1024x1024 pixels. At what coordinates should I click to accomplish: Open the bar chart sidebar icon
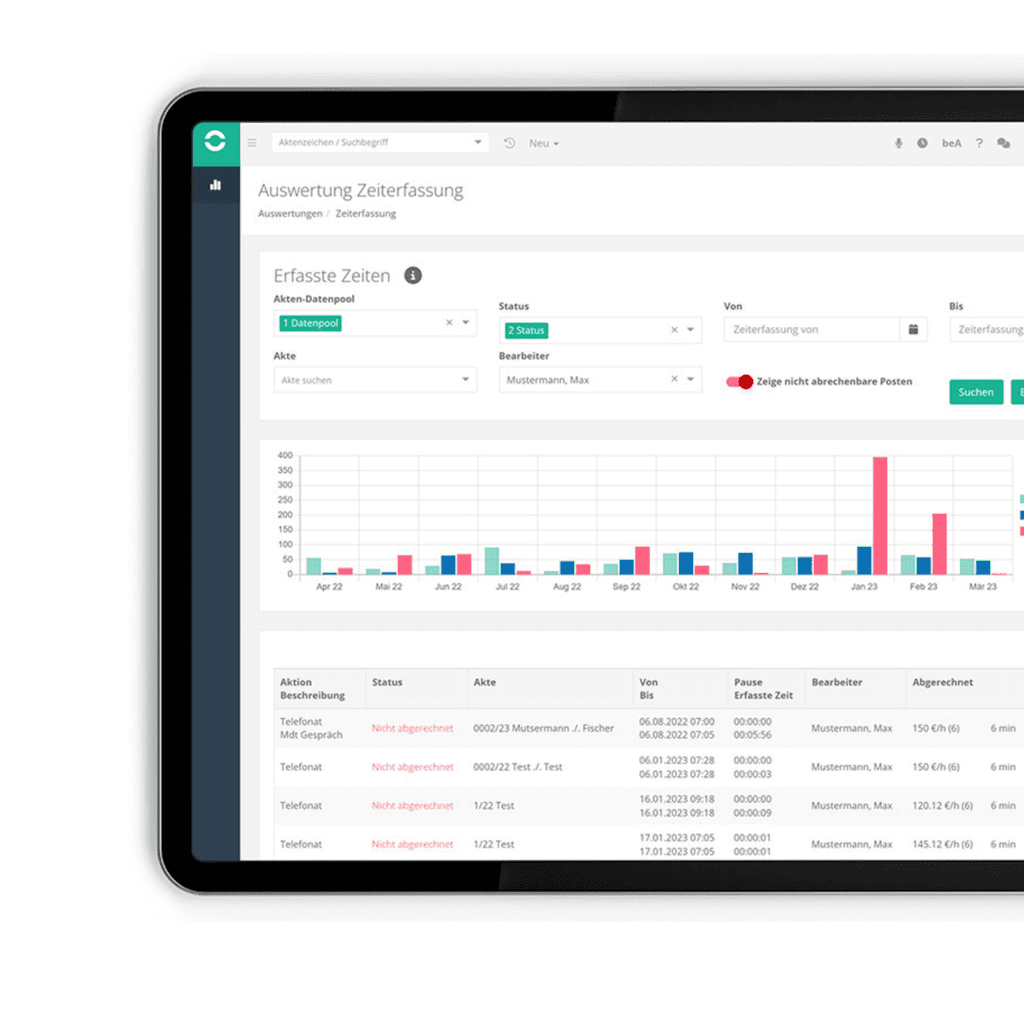[x=216, y=185]
